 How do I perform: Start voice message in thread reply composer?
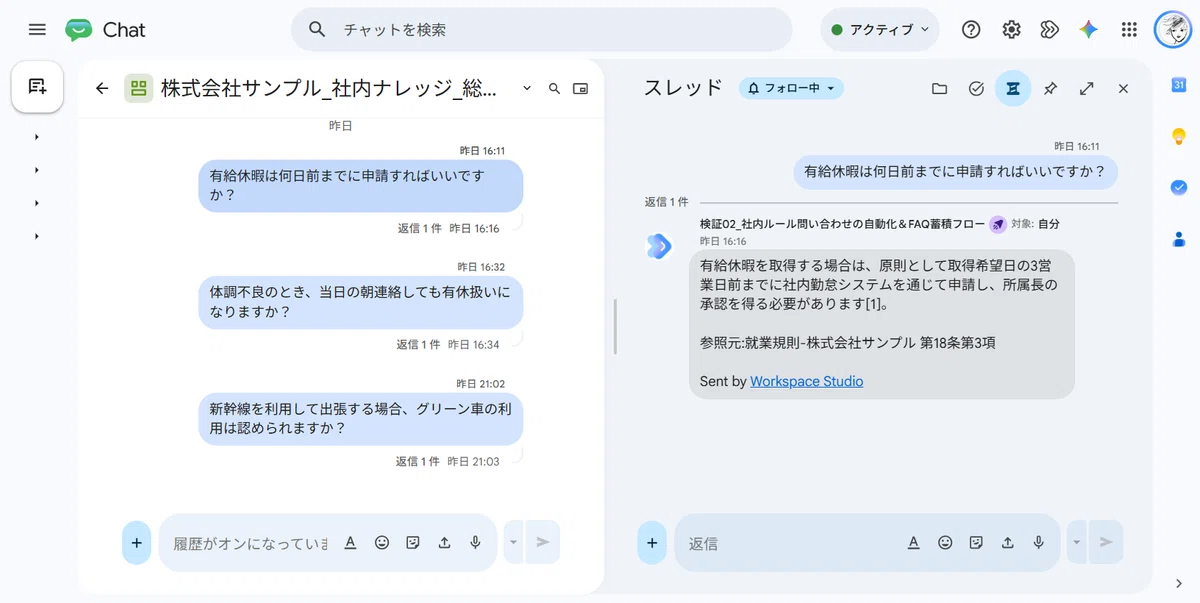coord(1039,542)
